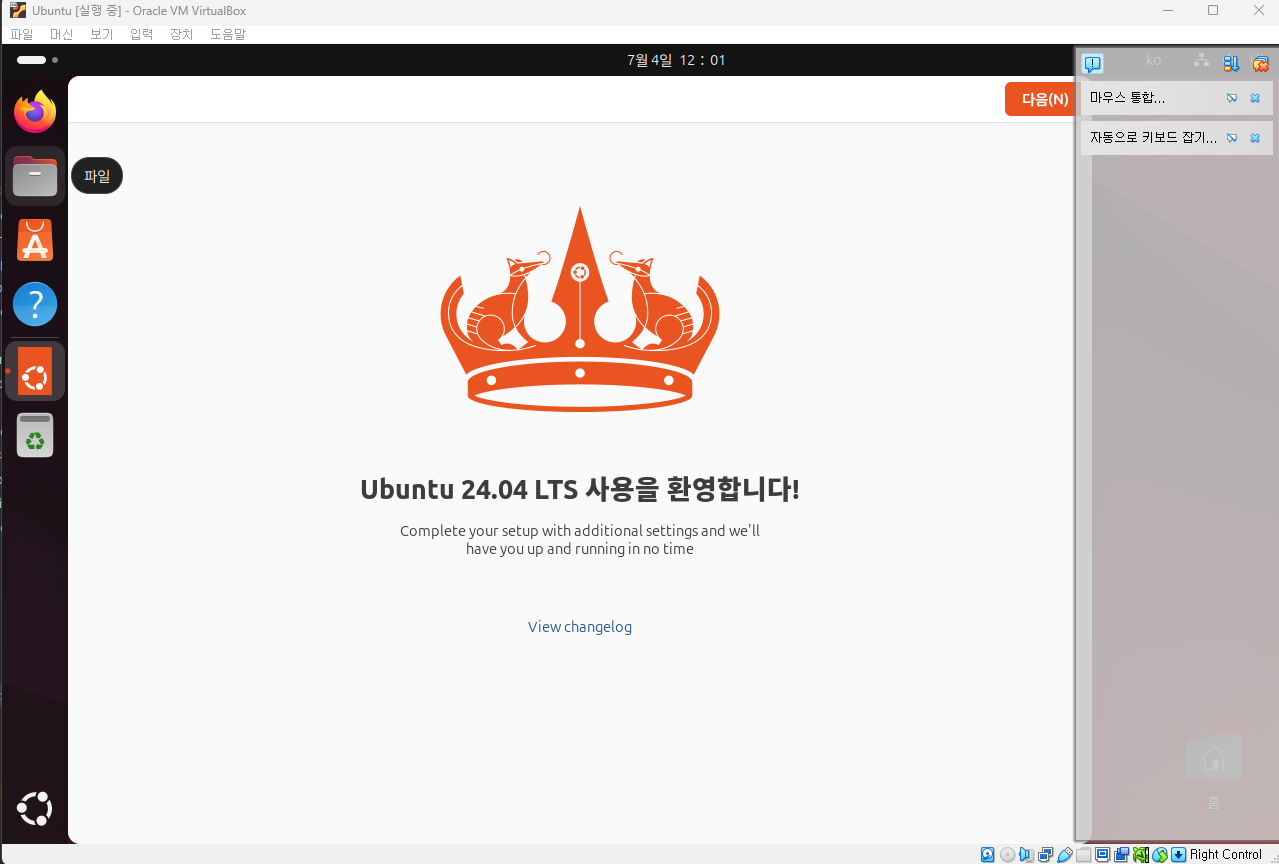The width and height of the screenshot is (1279, 864).
Task: Open the 입력 menu
Action: pyautogui.click(x=141, y=34)
